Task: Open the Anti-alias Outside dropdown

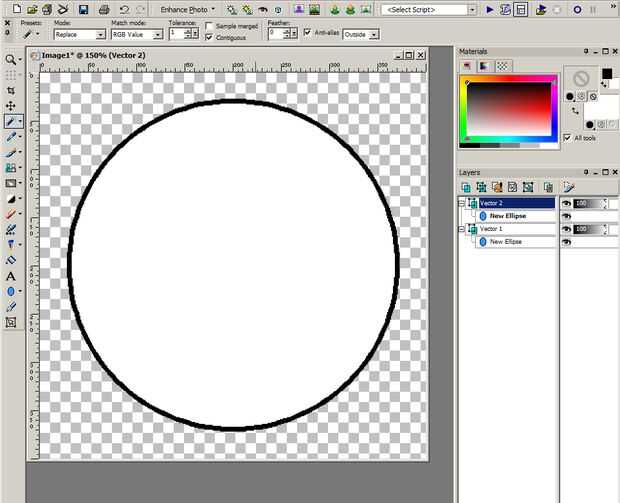Action: (x=374, y=35)
